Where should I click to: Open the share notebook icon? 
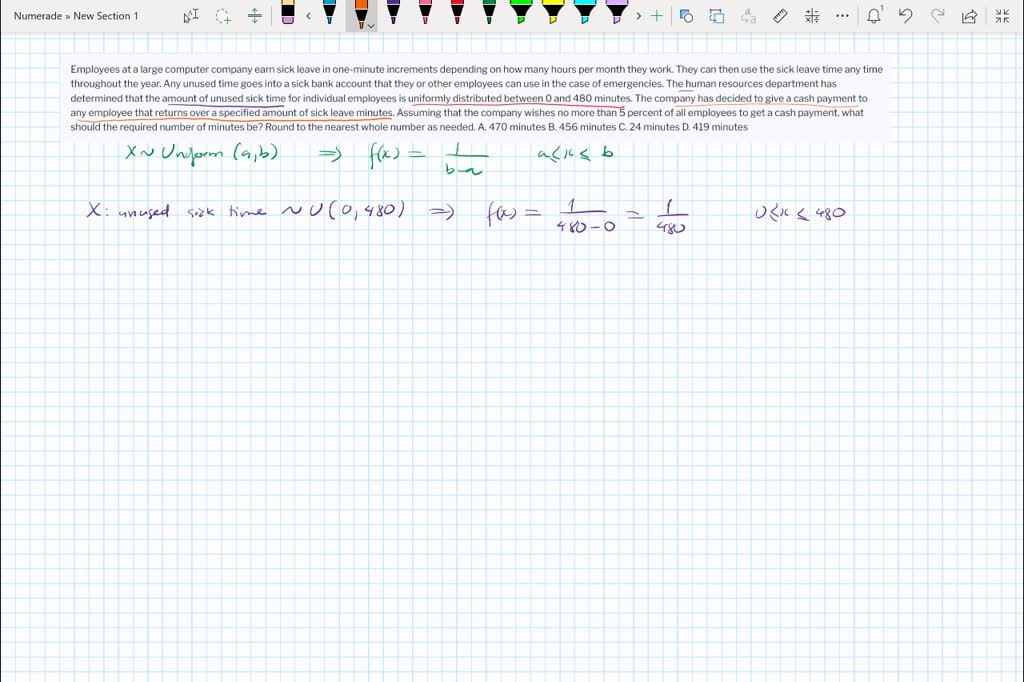click(969, 16)
